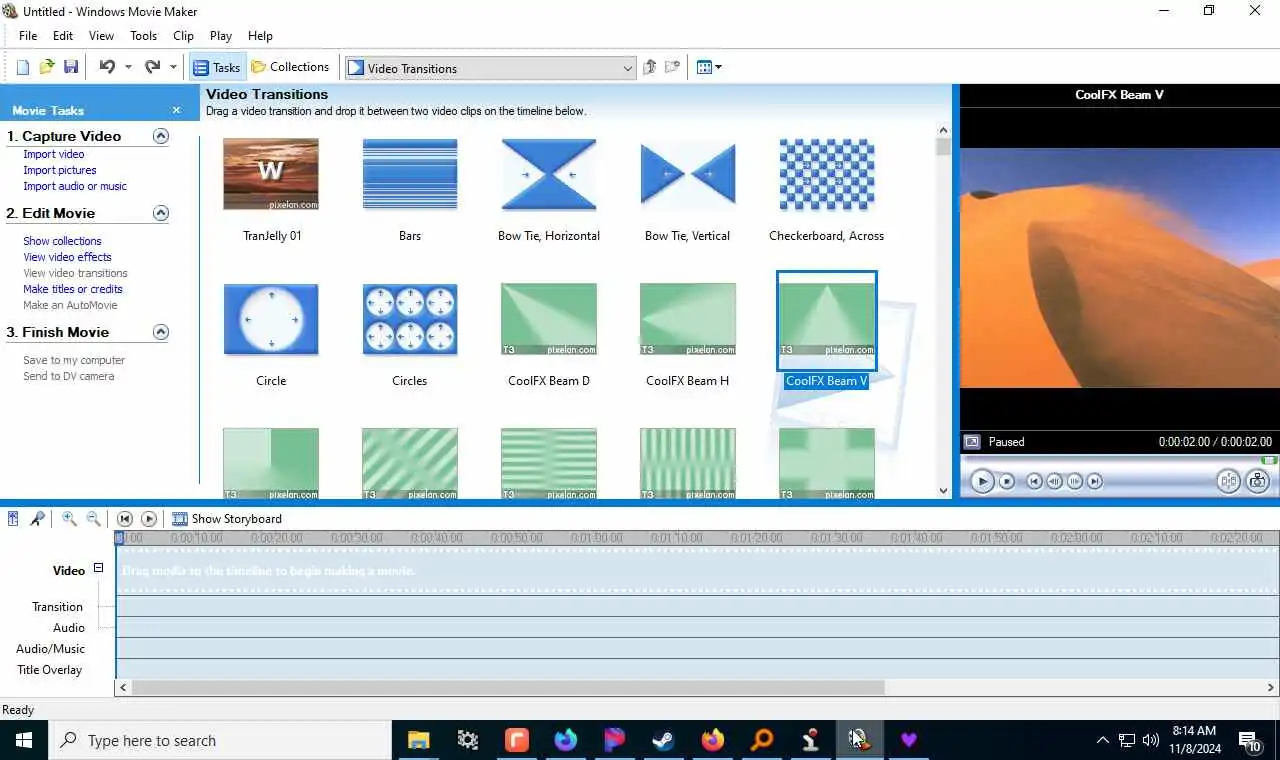Click the timeline horizontal scrollbar thumb
The image size is (1280, 760).
coord(508,688)
